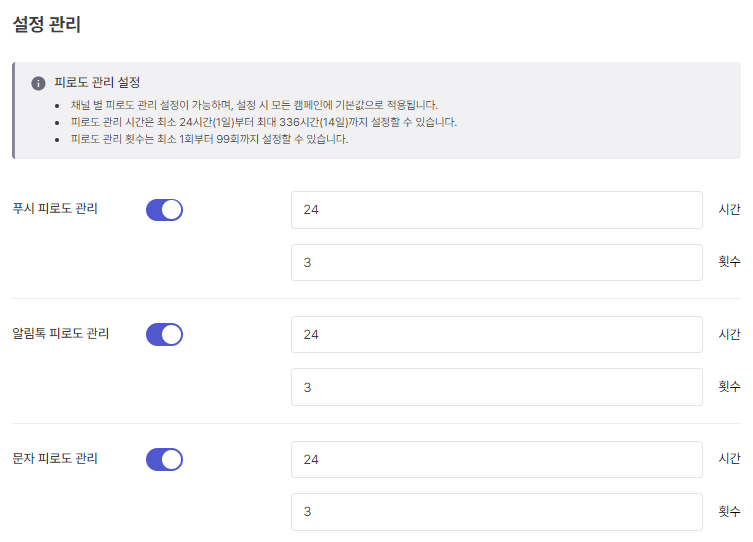Click the 푸시 피로도 시간 input field
This screenshot has height=542, width=753.
[x=496, y=210]
